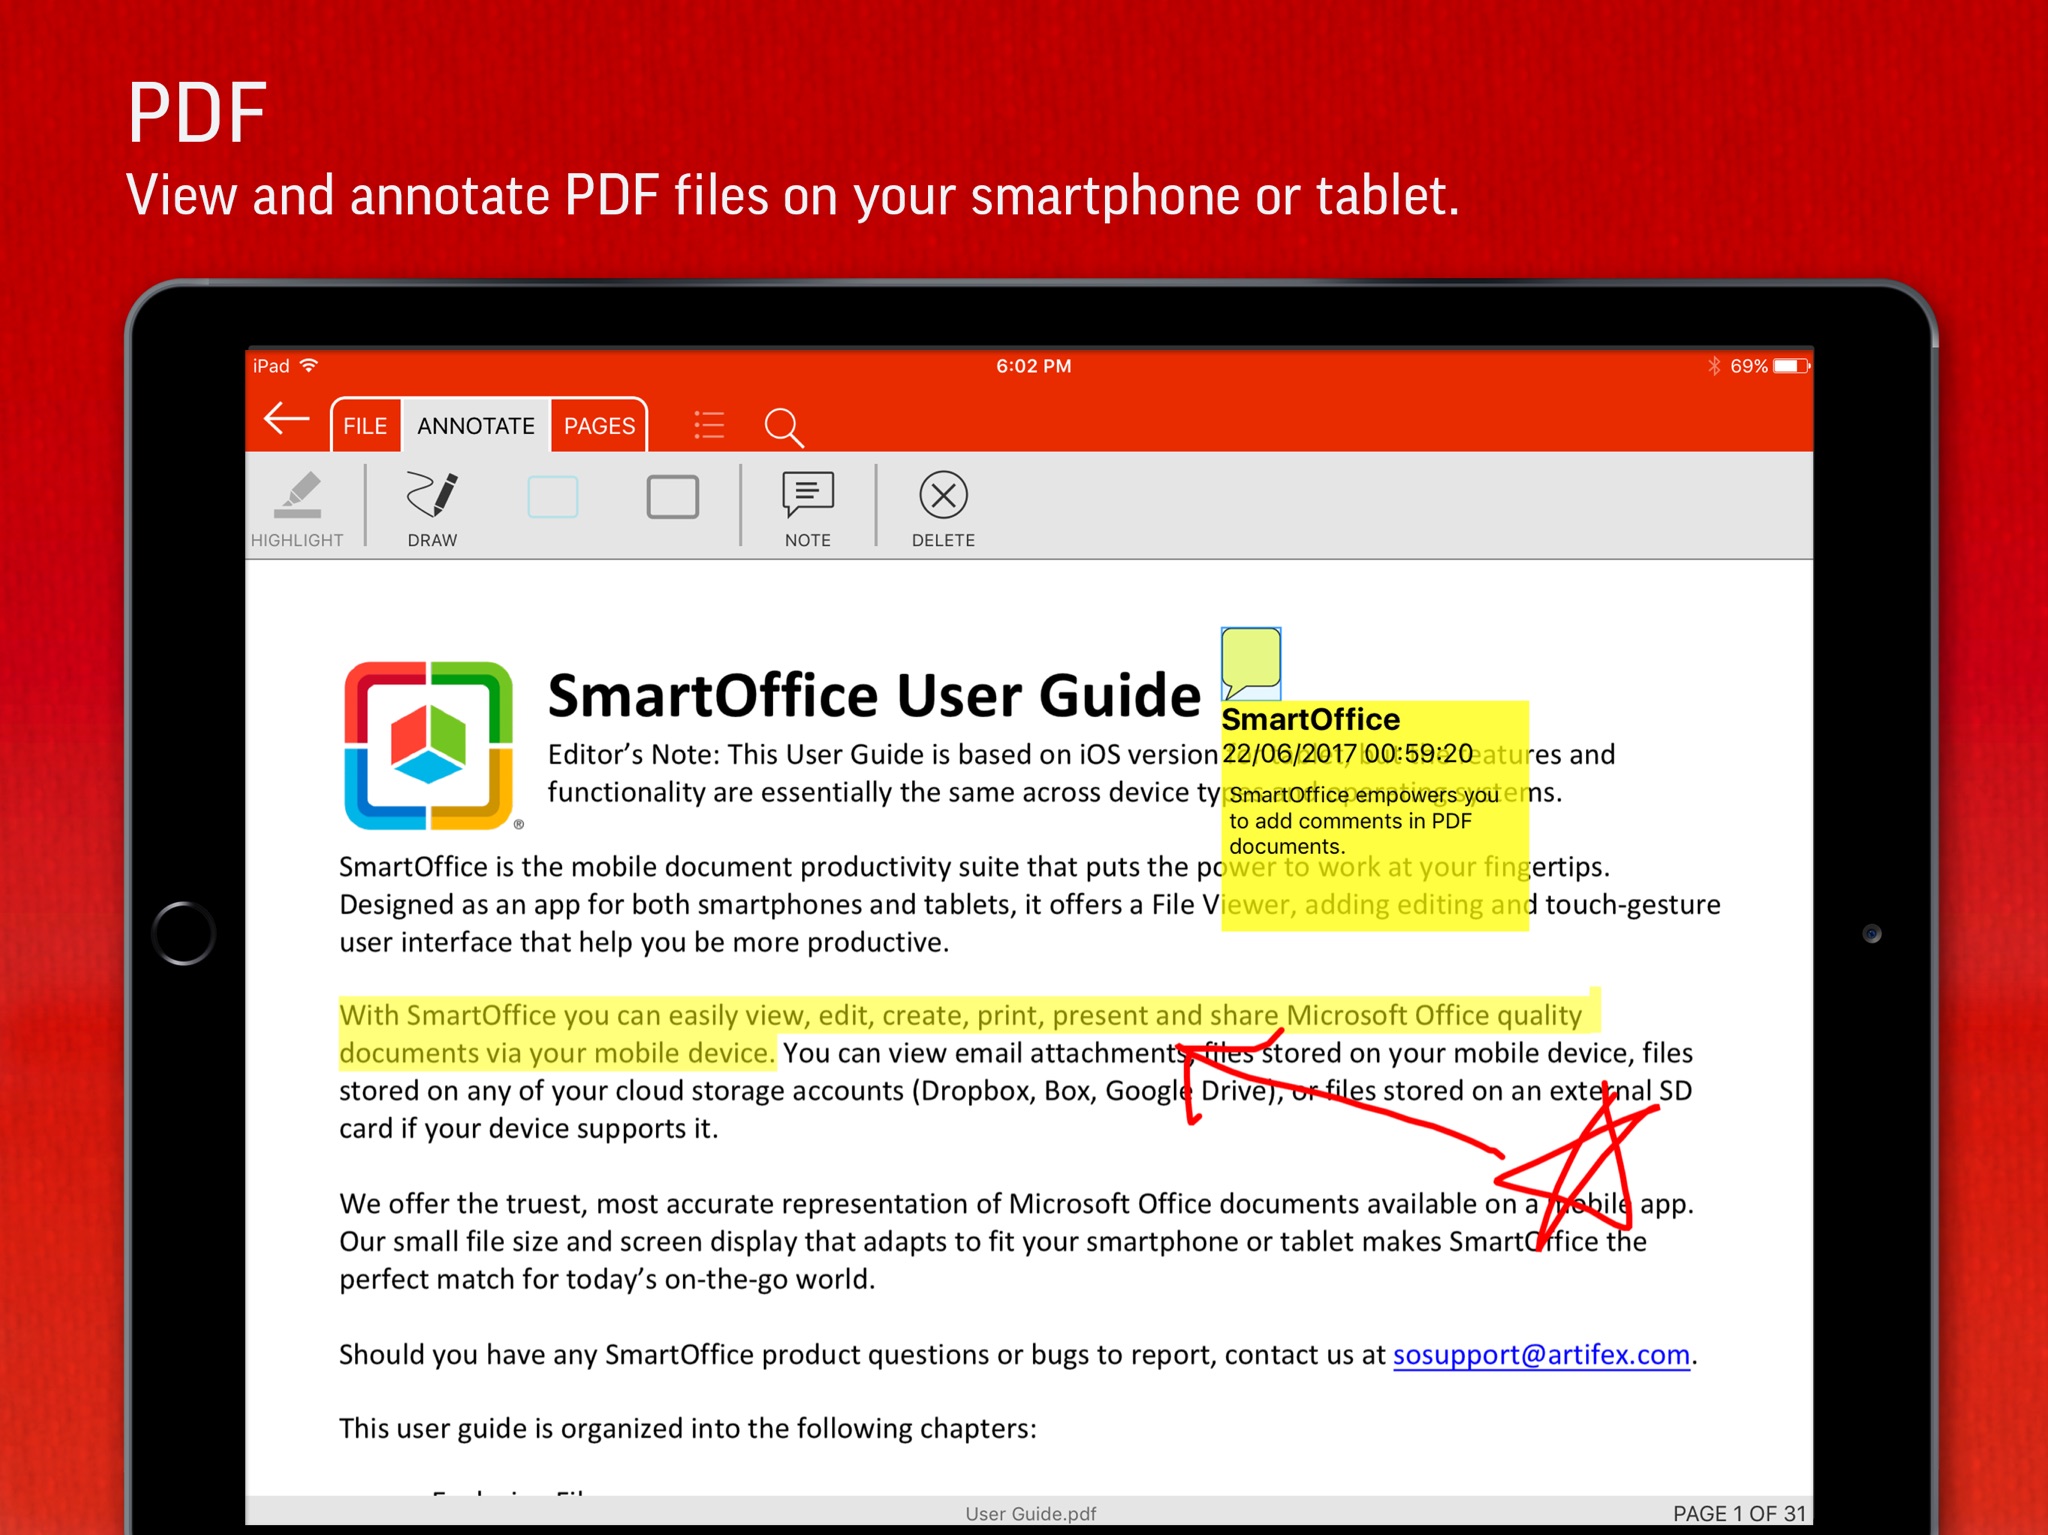Image resolution: width=2048 pixels, height=1535 pixels.
Task: Click the Delete annotation icon
Action: coord(943,508)
